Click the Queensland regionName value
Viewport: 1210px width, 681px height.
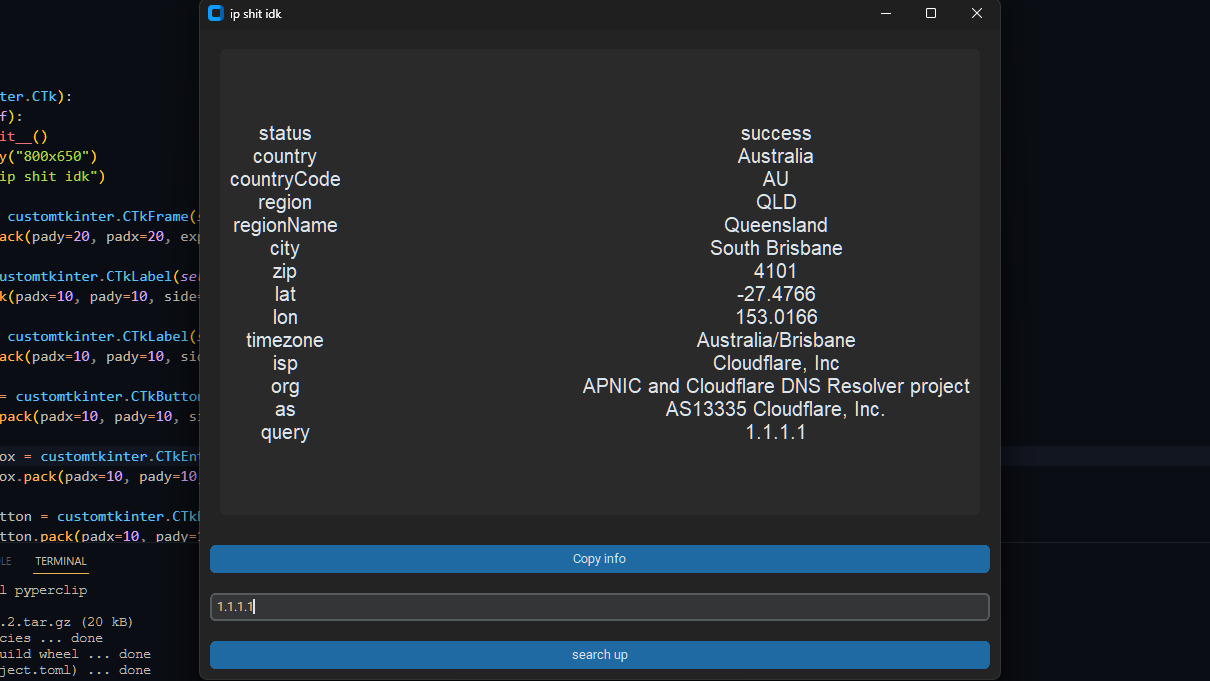pyautogui.click(x=775, y=225)
